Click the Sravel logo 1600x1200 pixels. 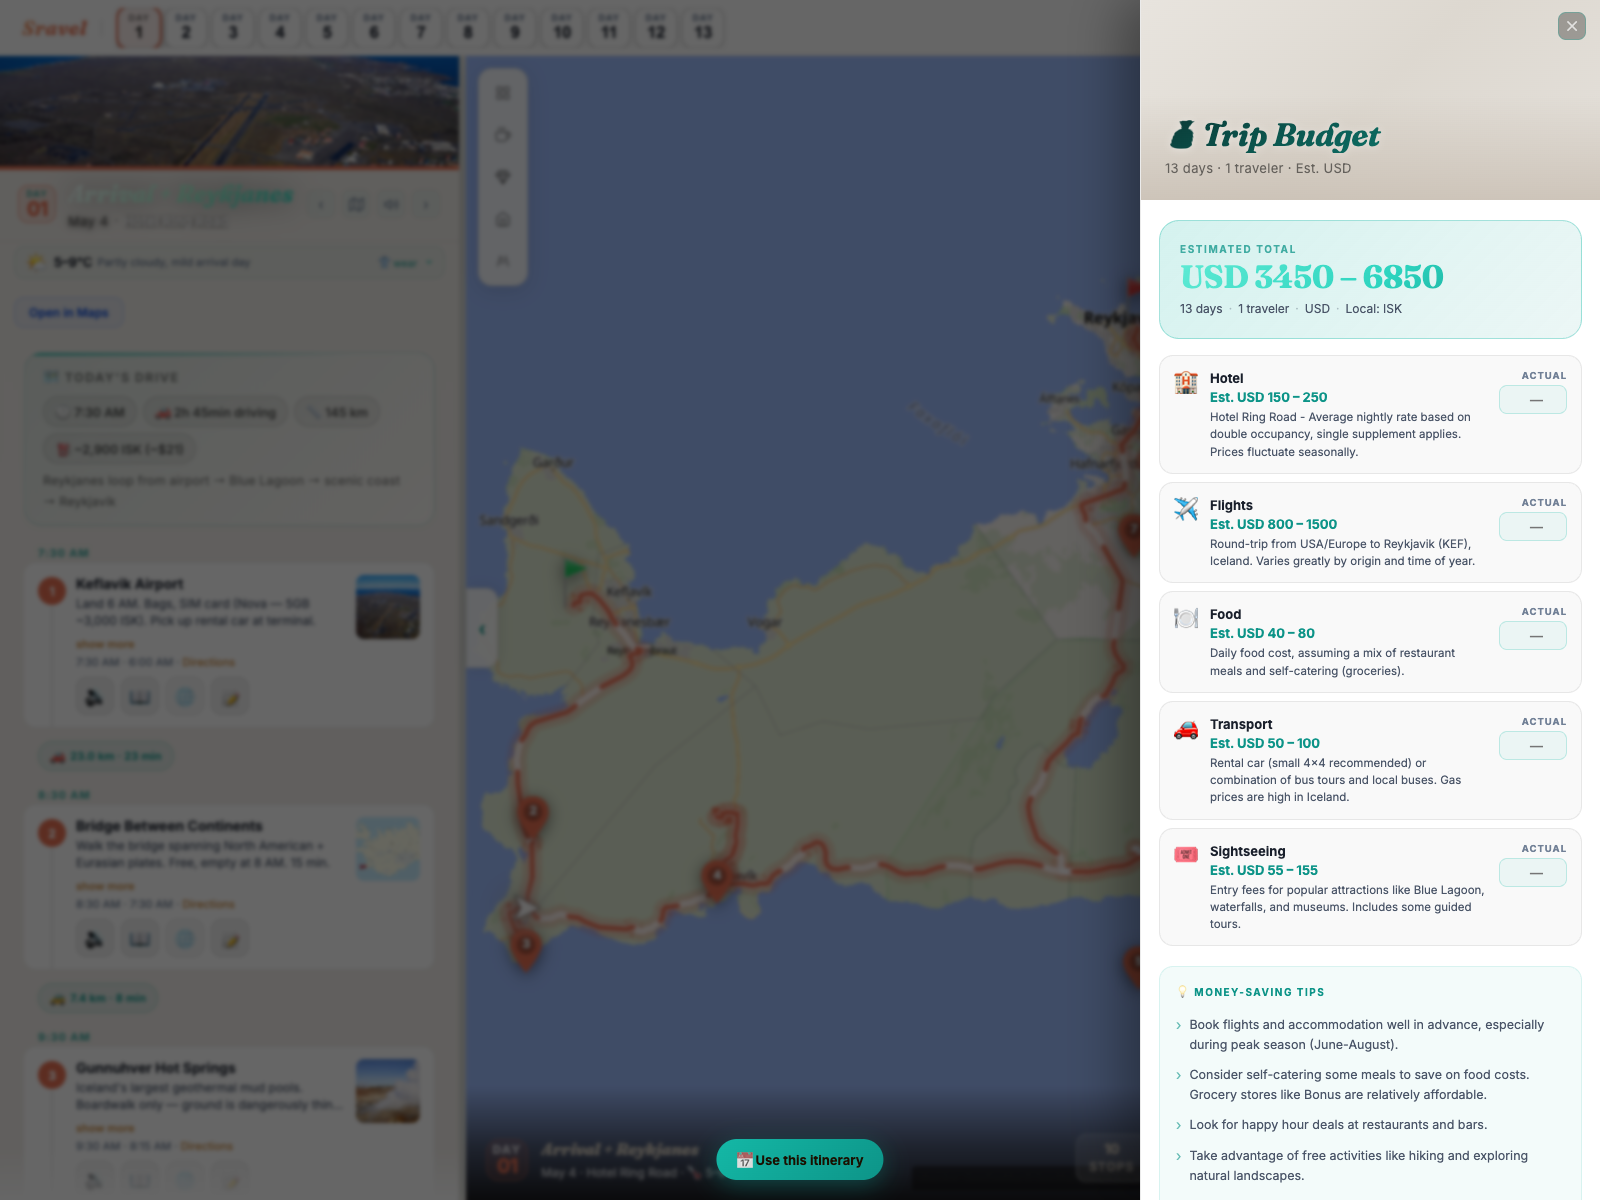pyautogui.click(x=57, y=28)
